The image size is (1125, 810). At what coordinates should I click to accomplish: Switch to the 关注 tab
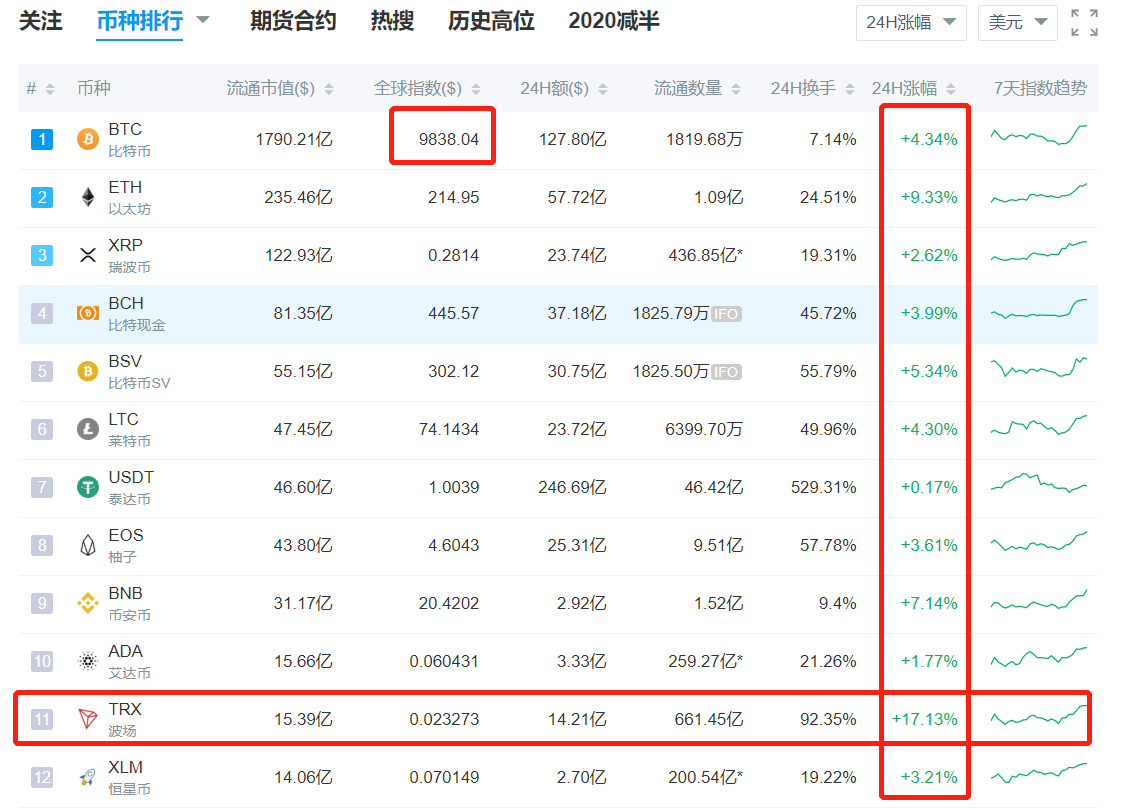[x=41, y=21]
